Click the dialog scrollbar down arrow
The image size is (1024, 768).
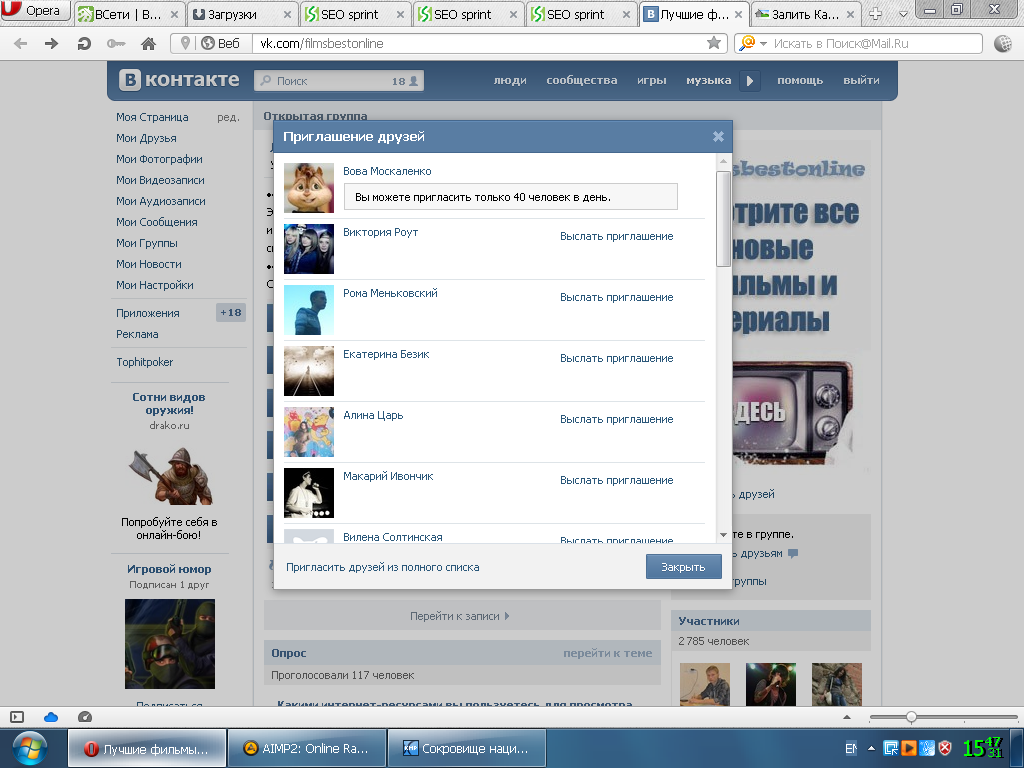723,536
